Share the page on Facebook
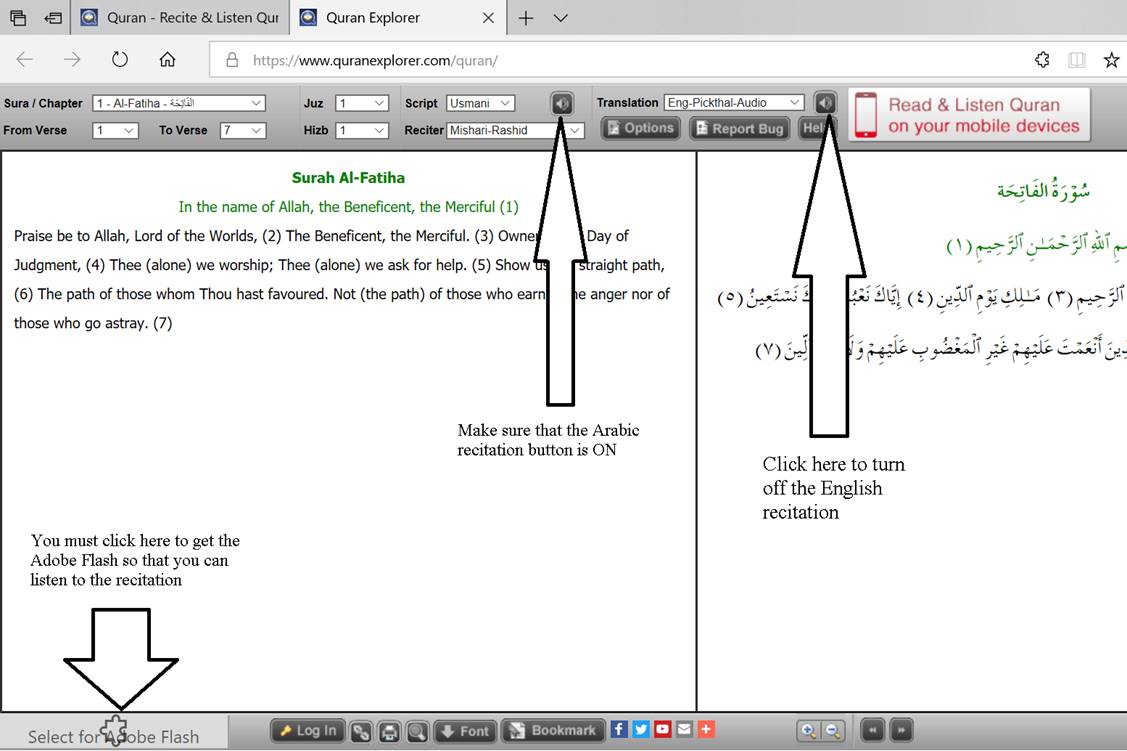 619,730
